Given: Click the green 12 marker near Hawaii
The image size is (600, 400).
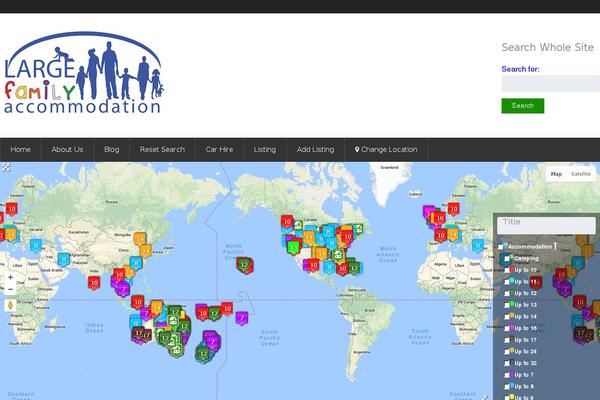Looking at the screenshot, I should pyautogui.click(x=244, y=265).
